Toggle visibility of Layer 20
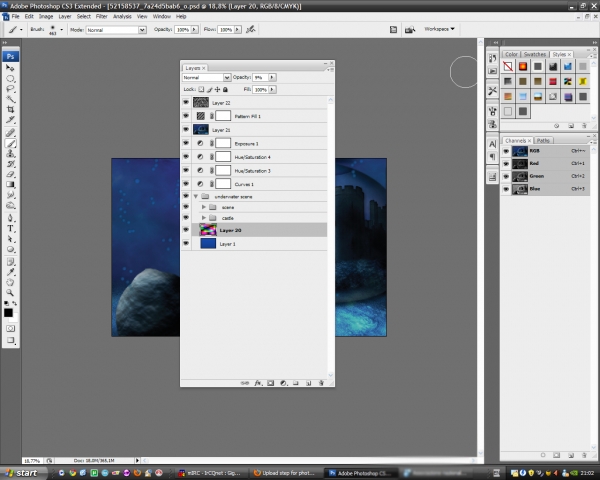Image resolution: width=600 pixels, height=480 pixels. pyautogui.click(x=186, y=230)
